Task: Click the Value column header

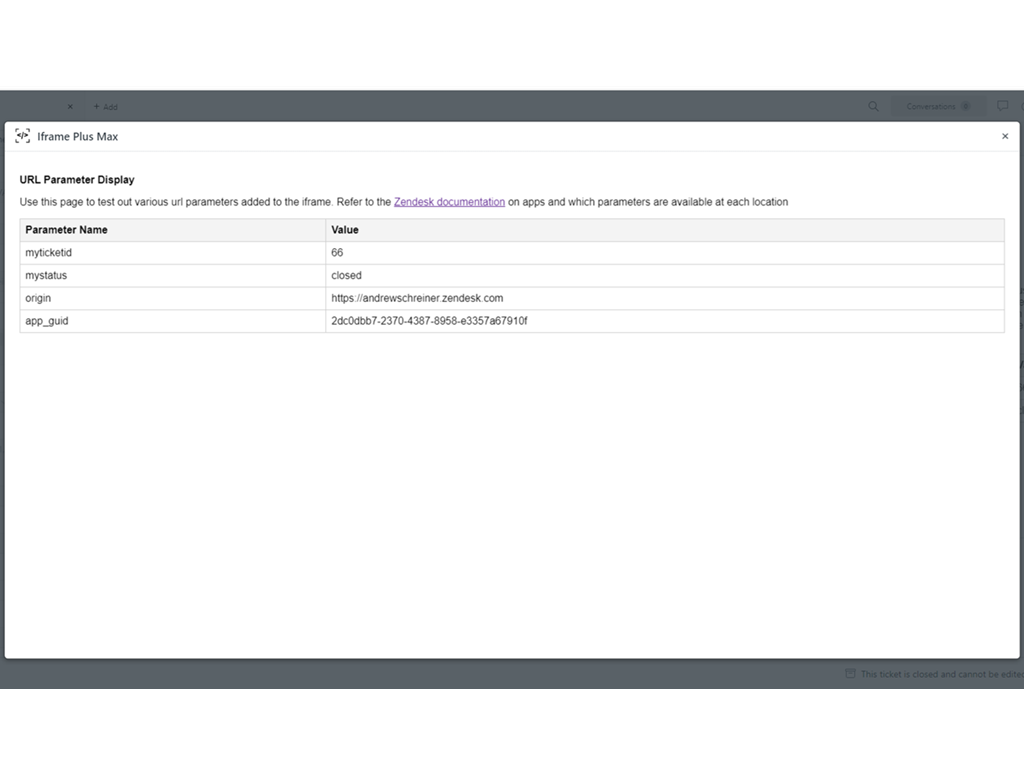Action: 345,230
